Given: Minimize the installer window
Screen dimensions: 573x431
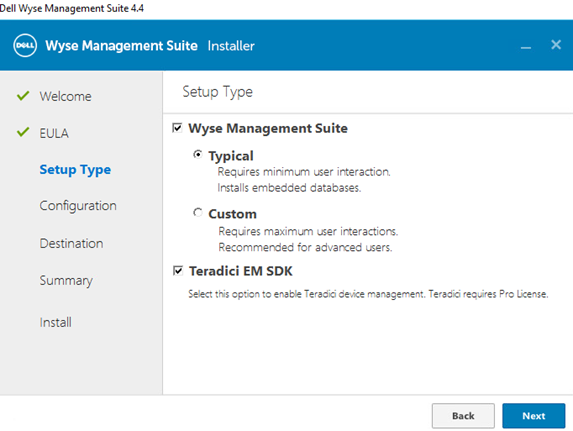Looking at the screenshot, I should point(526,48).
